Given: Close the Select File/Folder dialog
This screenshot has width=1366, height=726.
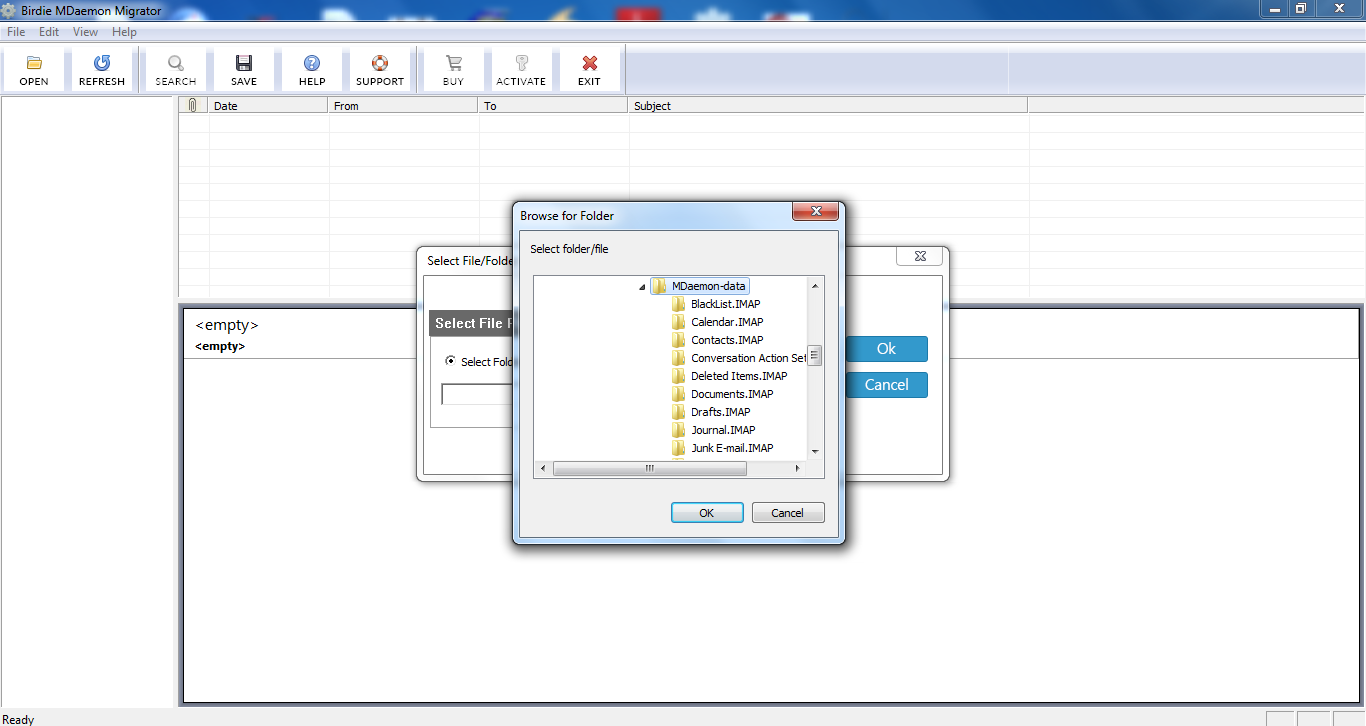Looking at the screenshot, I should (920, 256).
